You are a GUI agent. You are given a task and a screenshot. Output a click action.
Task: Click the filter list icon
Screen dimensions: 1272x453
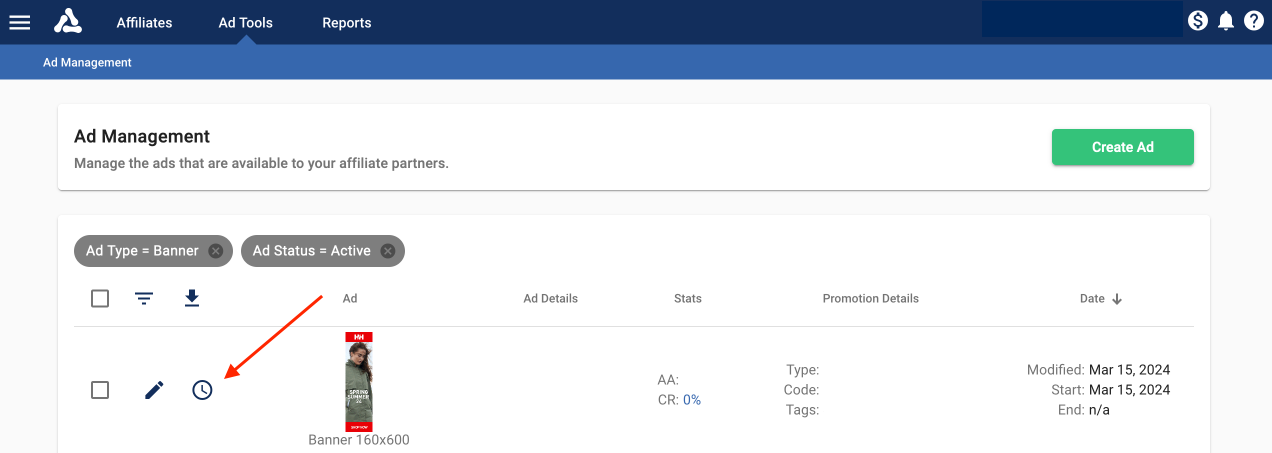click(x=145, y=298)
